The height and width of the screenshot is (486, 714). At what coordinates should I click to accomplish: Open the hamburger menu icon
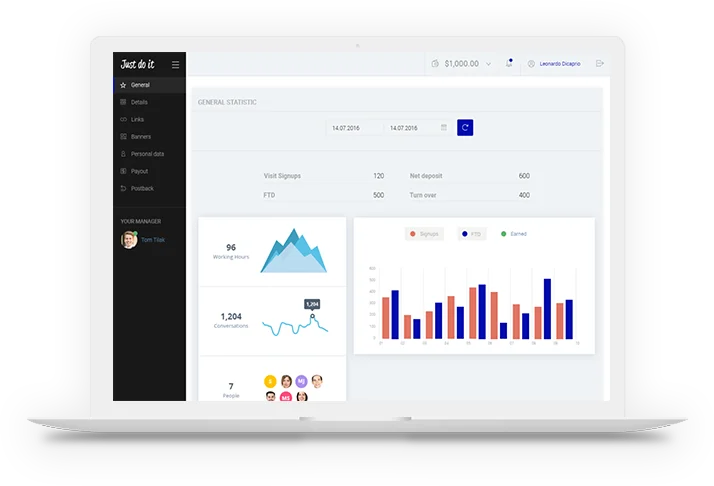pos(175,65)
